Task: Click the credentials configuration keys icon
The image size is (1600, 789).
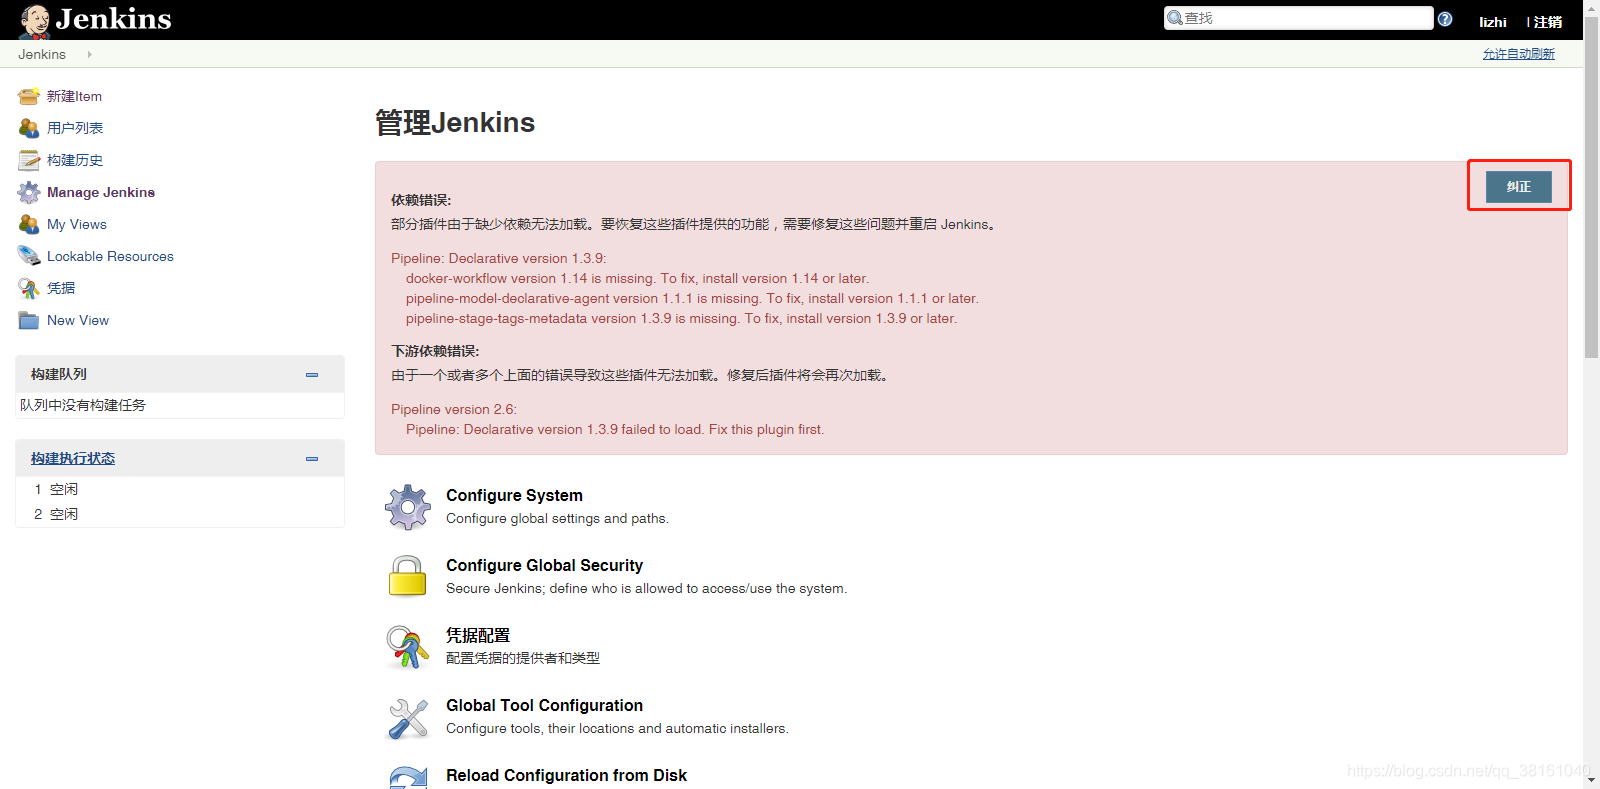Action: 408,647
